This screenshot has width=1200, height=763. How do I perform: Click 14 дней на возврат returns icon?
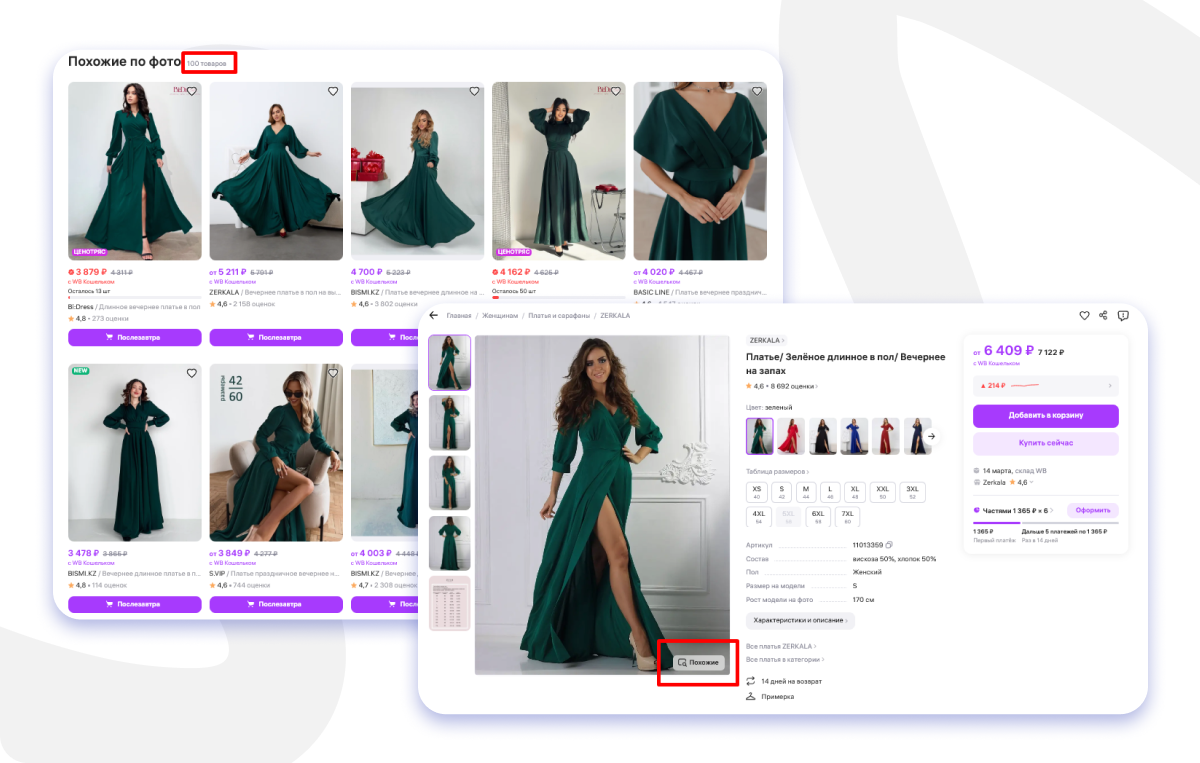point(751,681)
